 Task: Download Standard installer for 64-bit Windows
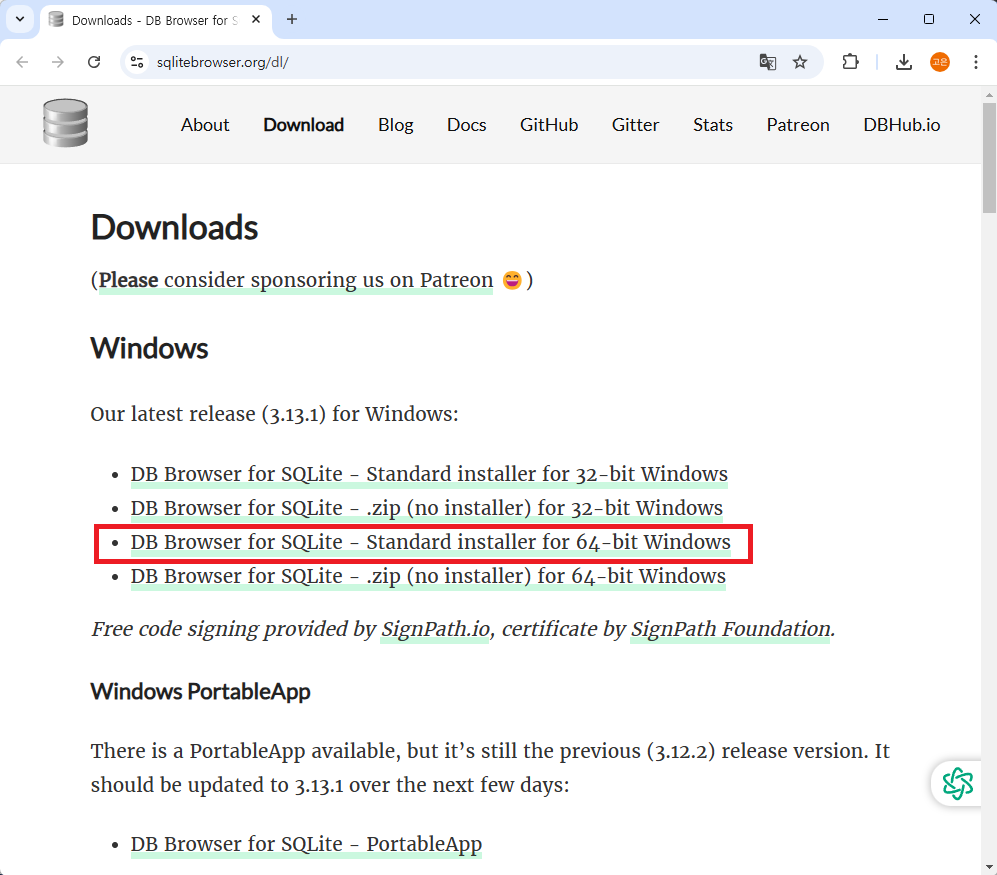430,542
